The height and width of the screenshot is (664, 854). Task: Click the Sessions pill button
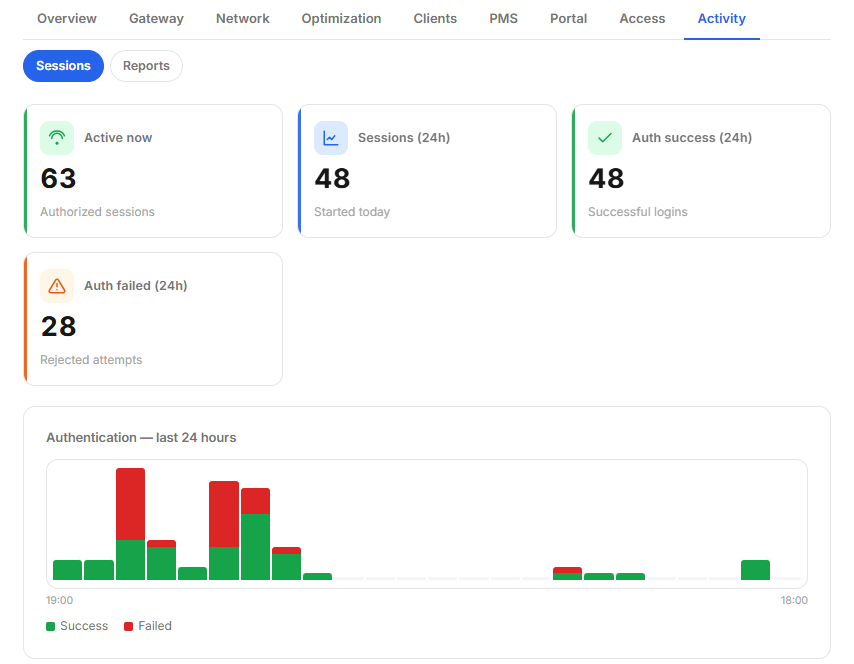click(x=63, y=66)
